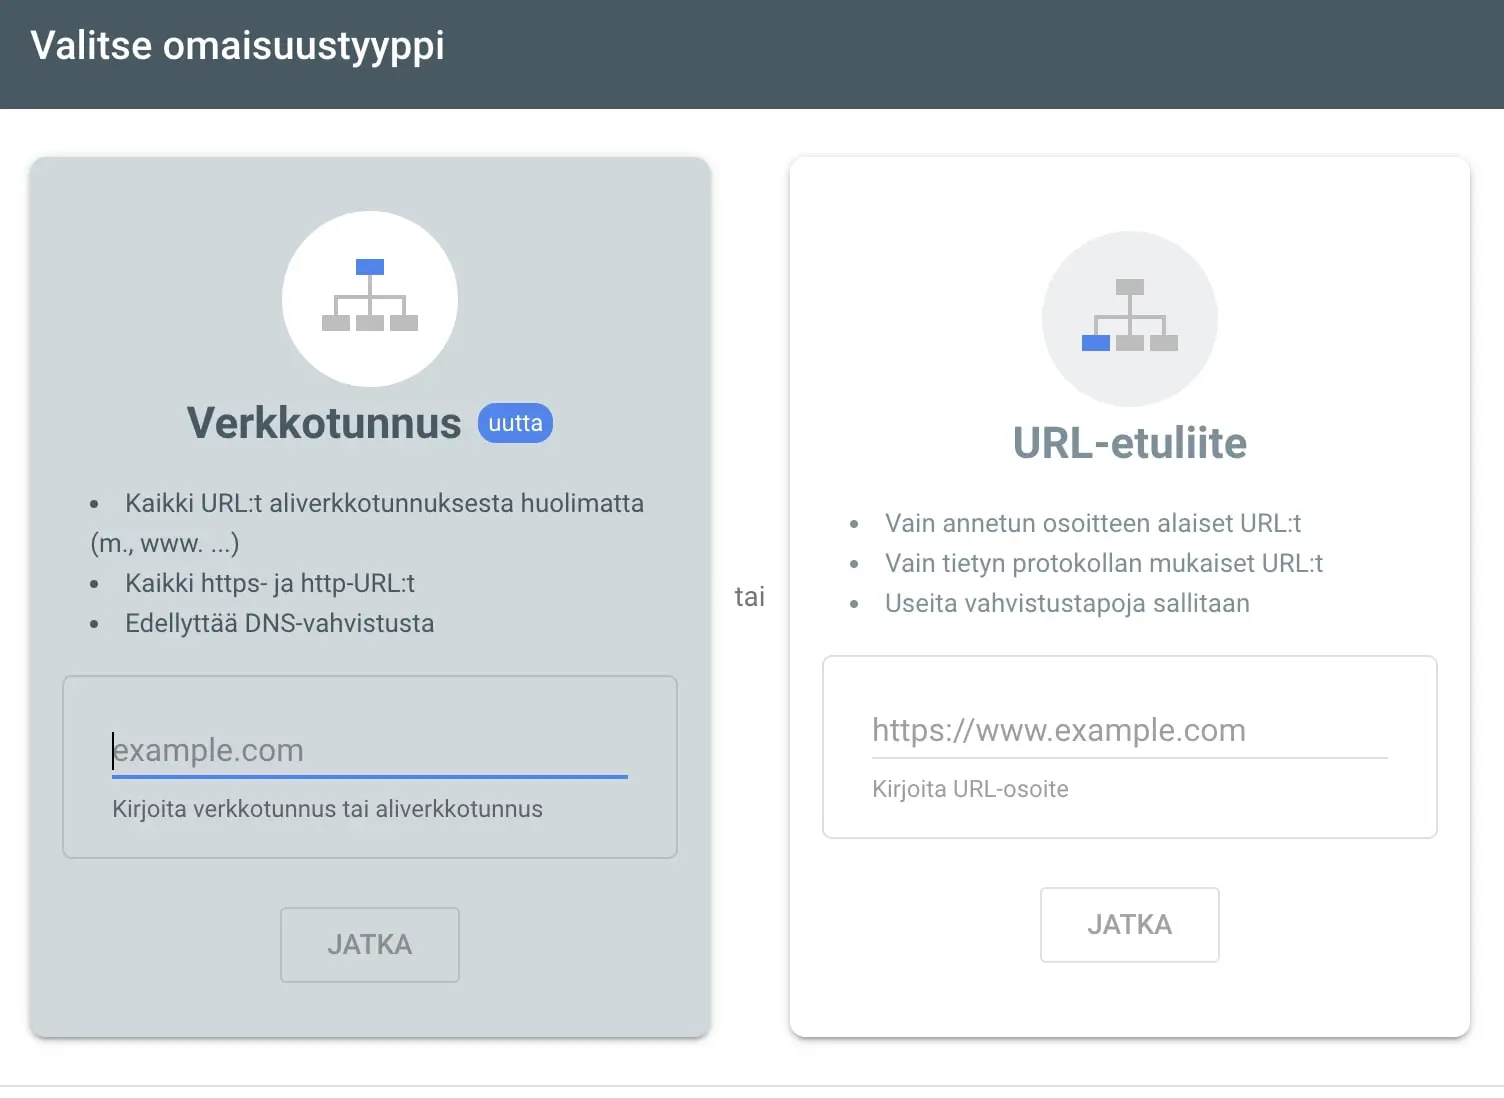Click "Useita vahvistustapoja sallitaan" bullet text
Viewport: 1504px width, 1098px height.
pyautogui.click(x=1067, y=603)
